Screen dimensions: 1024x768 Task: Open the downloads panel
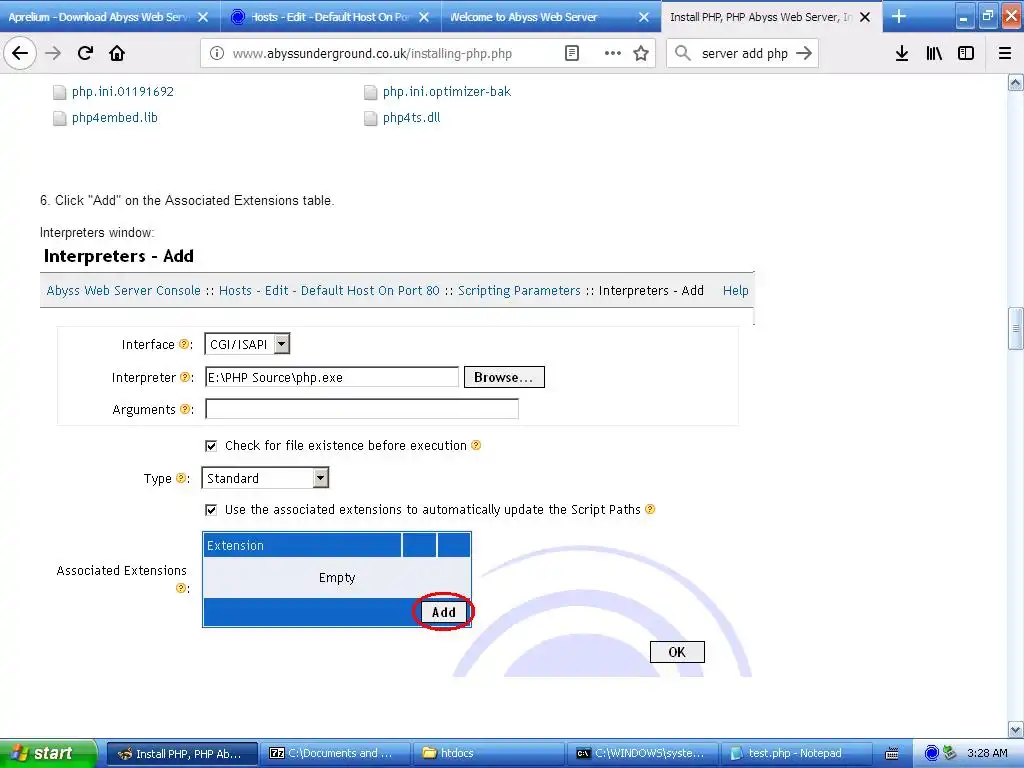click(x=902, y=54)
